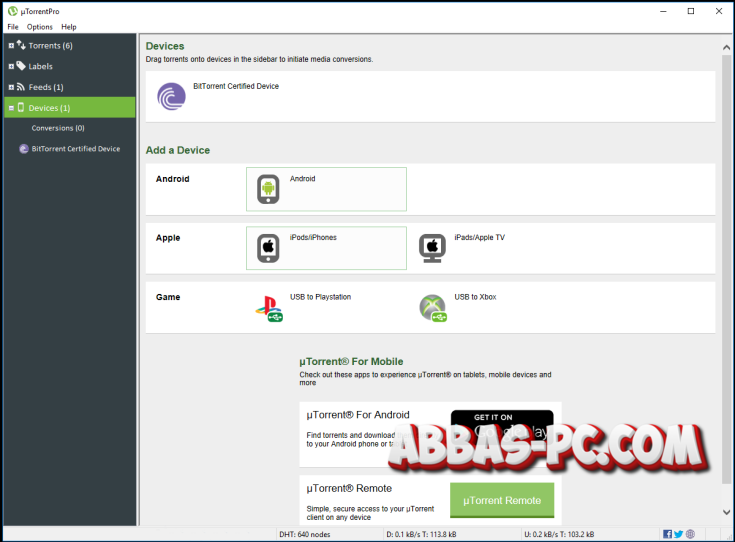Click the Facebook icon in status bar
This screenshot has width=735, height=542.
[x=667, y=534]
